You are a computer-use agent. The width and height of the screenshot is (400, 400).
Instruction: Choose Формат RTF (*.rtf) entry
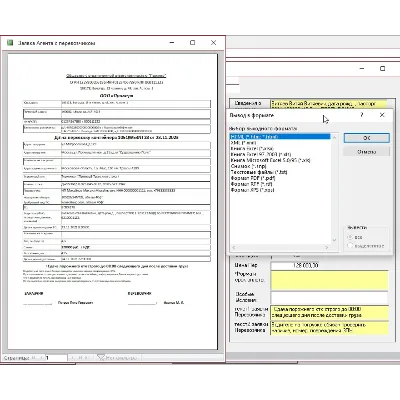[x=251, y=184]
